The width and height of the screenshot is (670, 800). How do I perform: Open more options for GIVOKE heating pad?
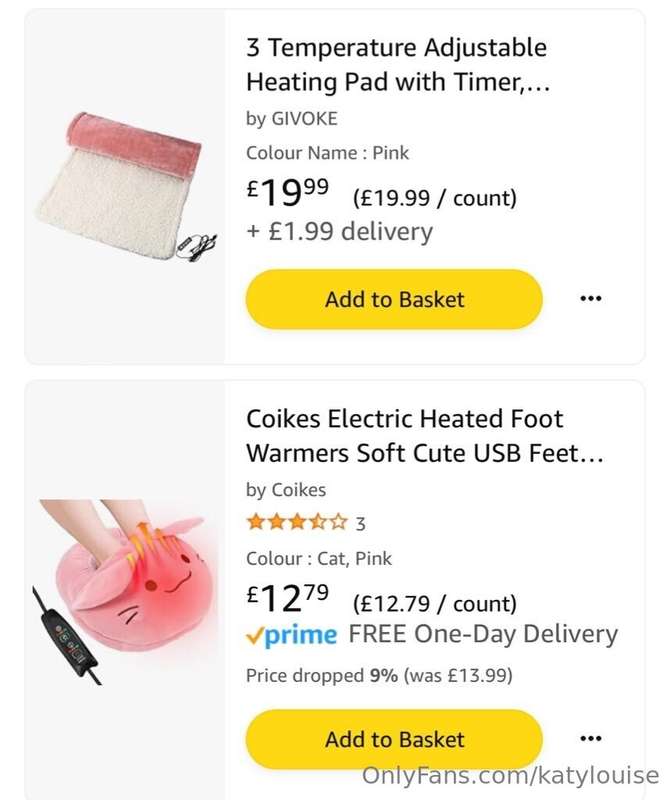click(591, 298)
